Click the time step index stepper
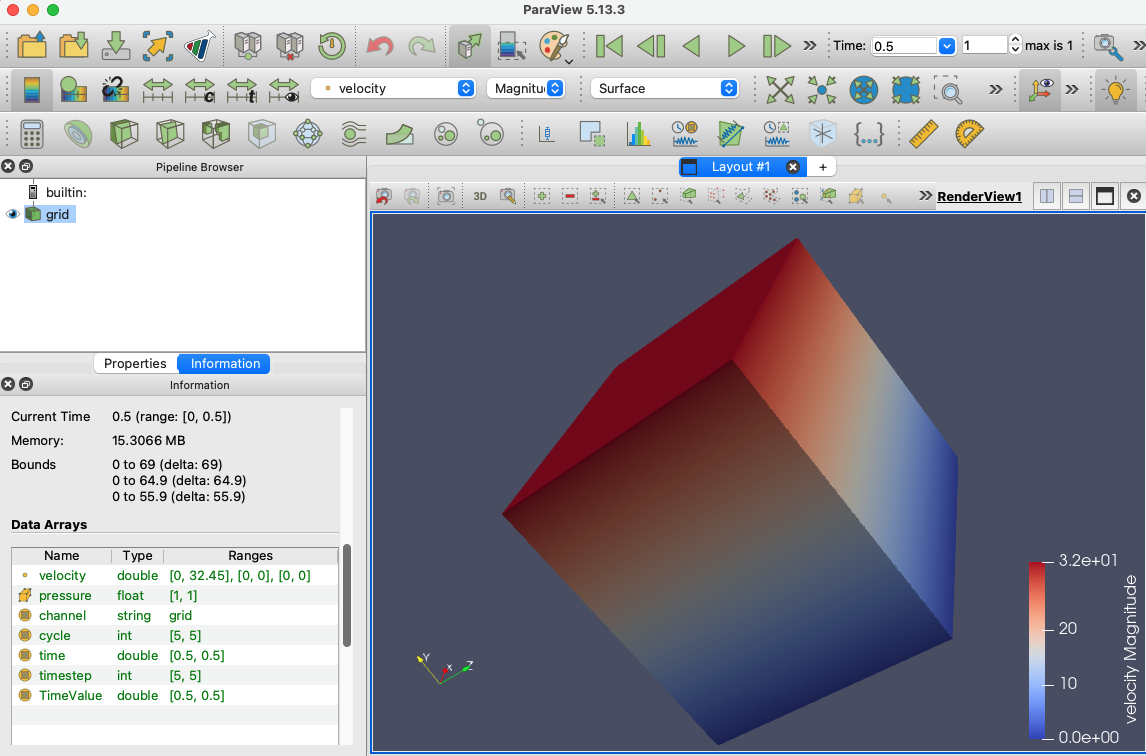 [1015, 45]
